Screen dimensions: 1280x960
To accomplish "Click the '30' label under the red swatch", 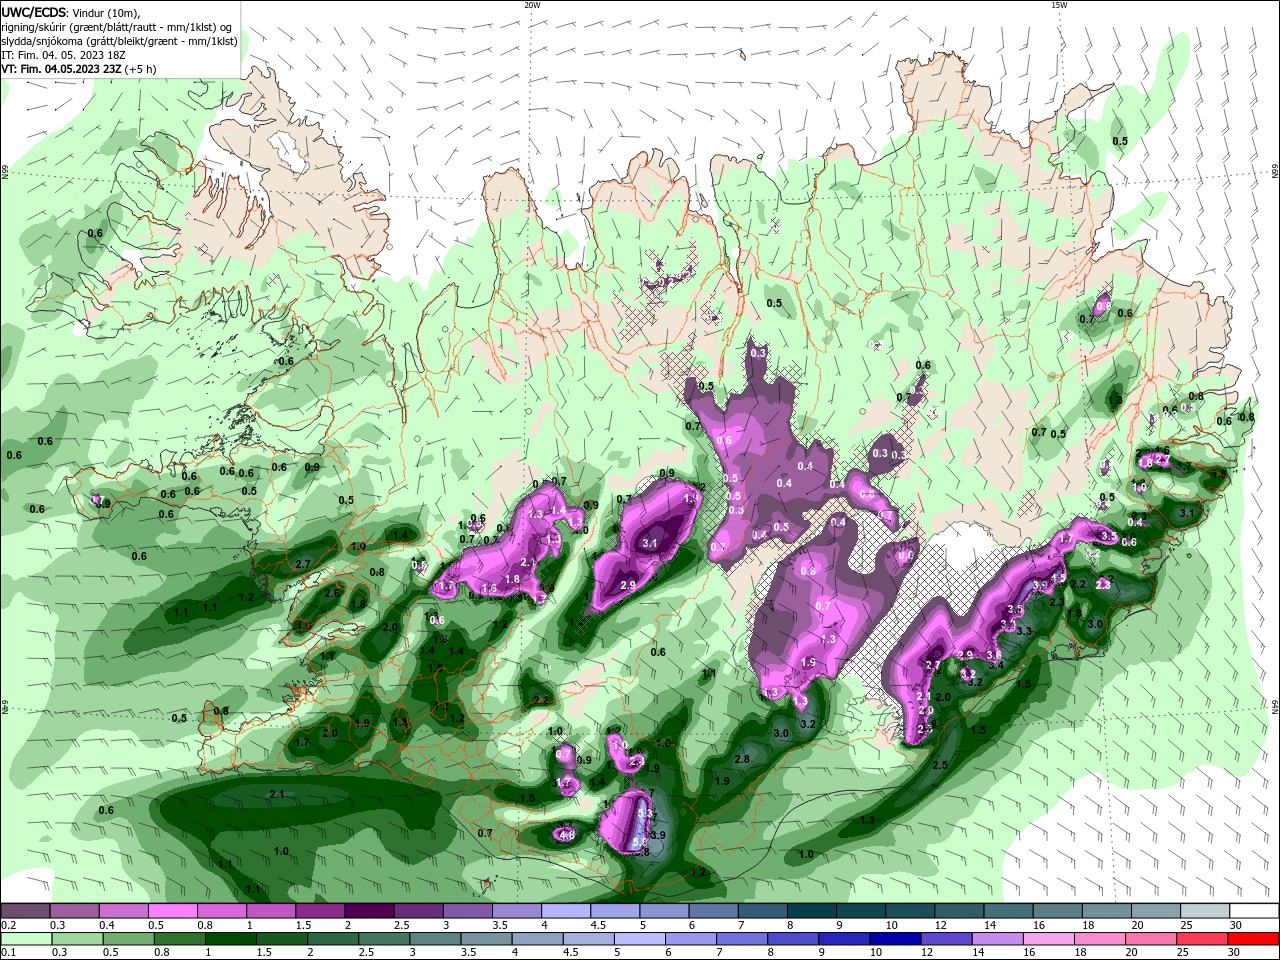I will pyautogui.click(x=1236, y=952).
